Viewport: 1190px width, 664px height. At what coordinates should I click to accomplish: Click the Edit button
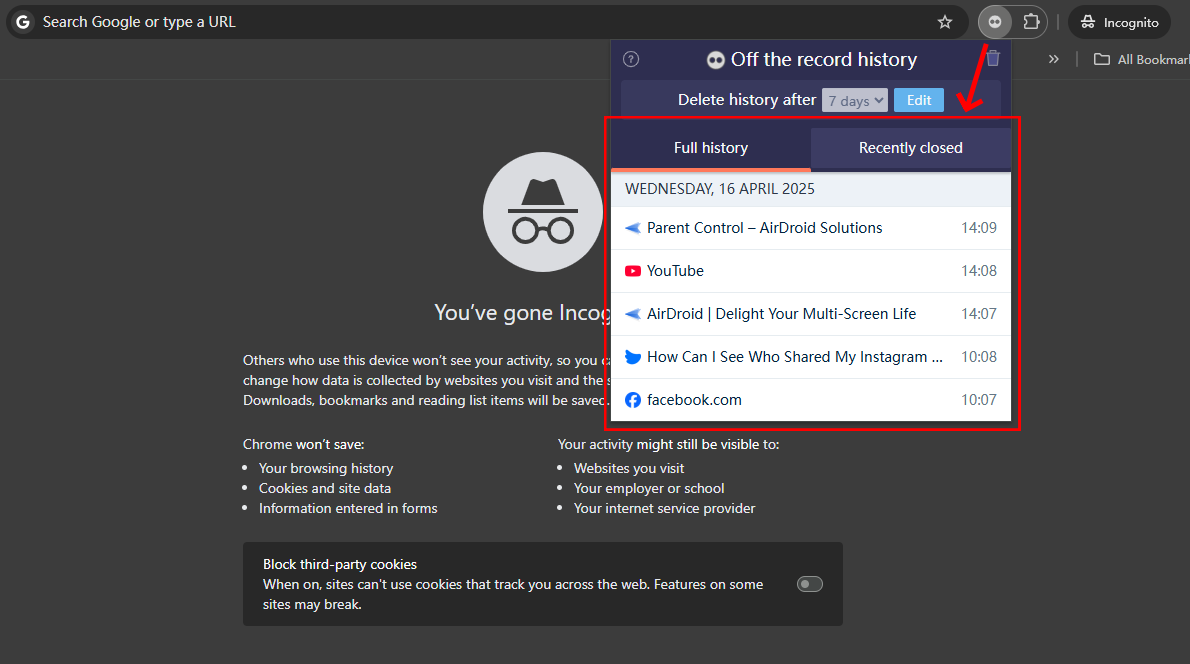tap(918, 100)
